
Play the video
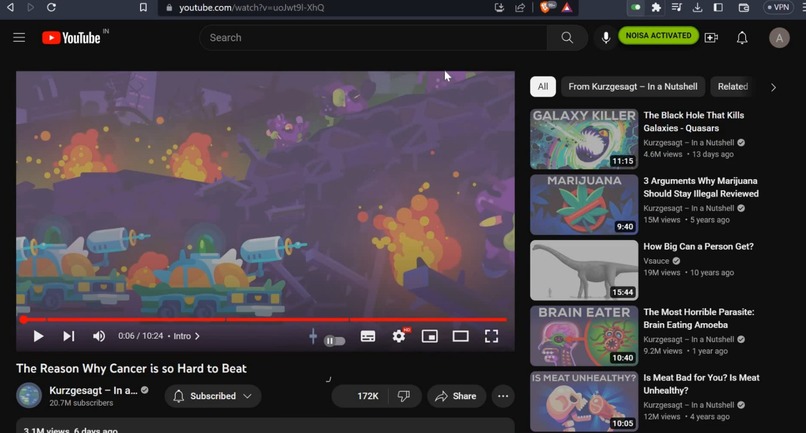pos(38,336)
